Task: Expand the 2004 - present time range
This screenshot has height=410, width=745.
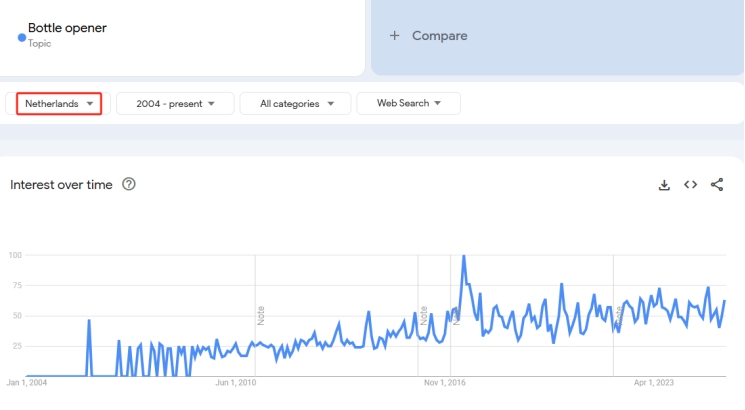Action: (175, 103)
